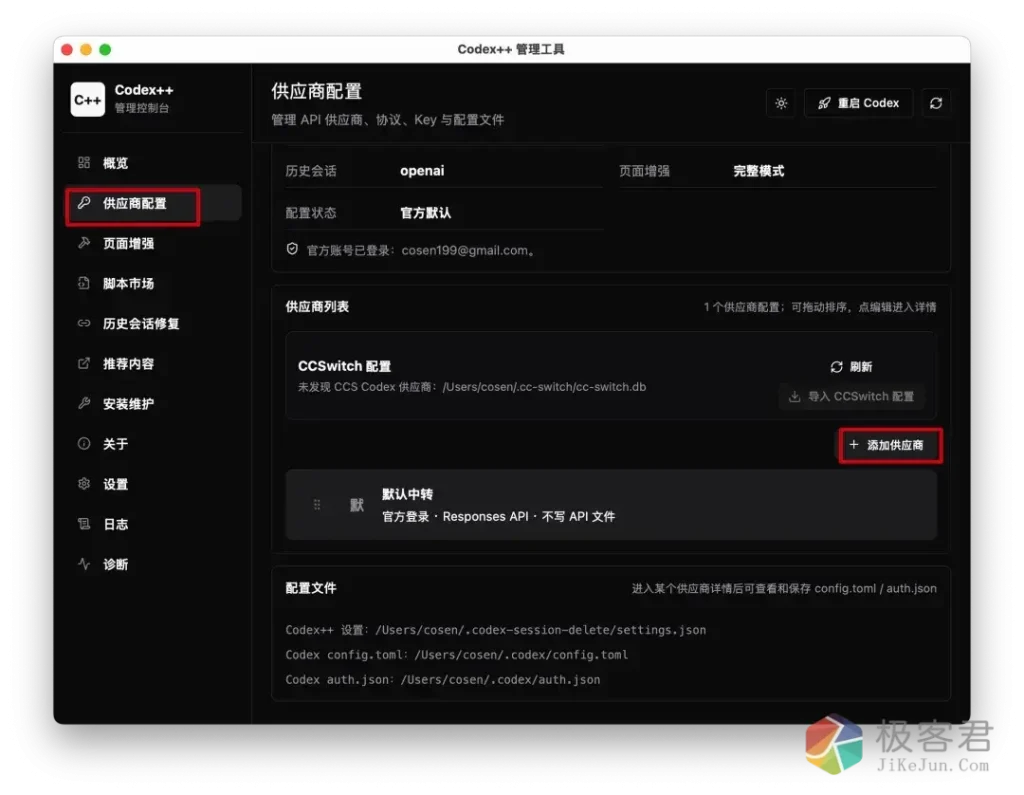Click the plus icon in 添加供应商
The height and width of the screenshot is (795, 1024).
pos(854,445)
